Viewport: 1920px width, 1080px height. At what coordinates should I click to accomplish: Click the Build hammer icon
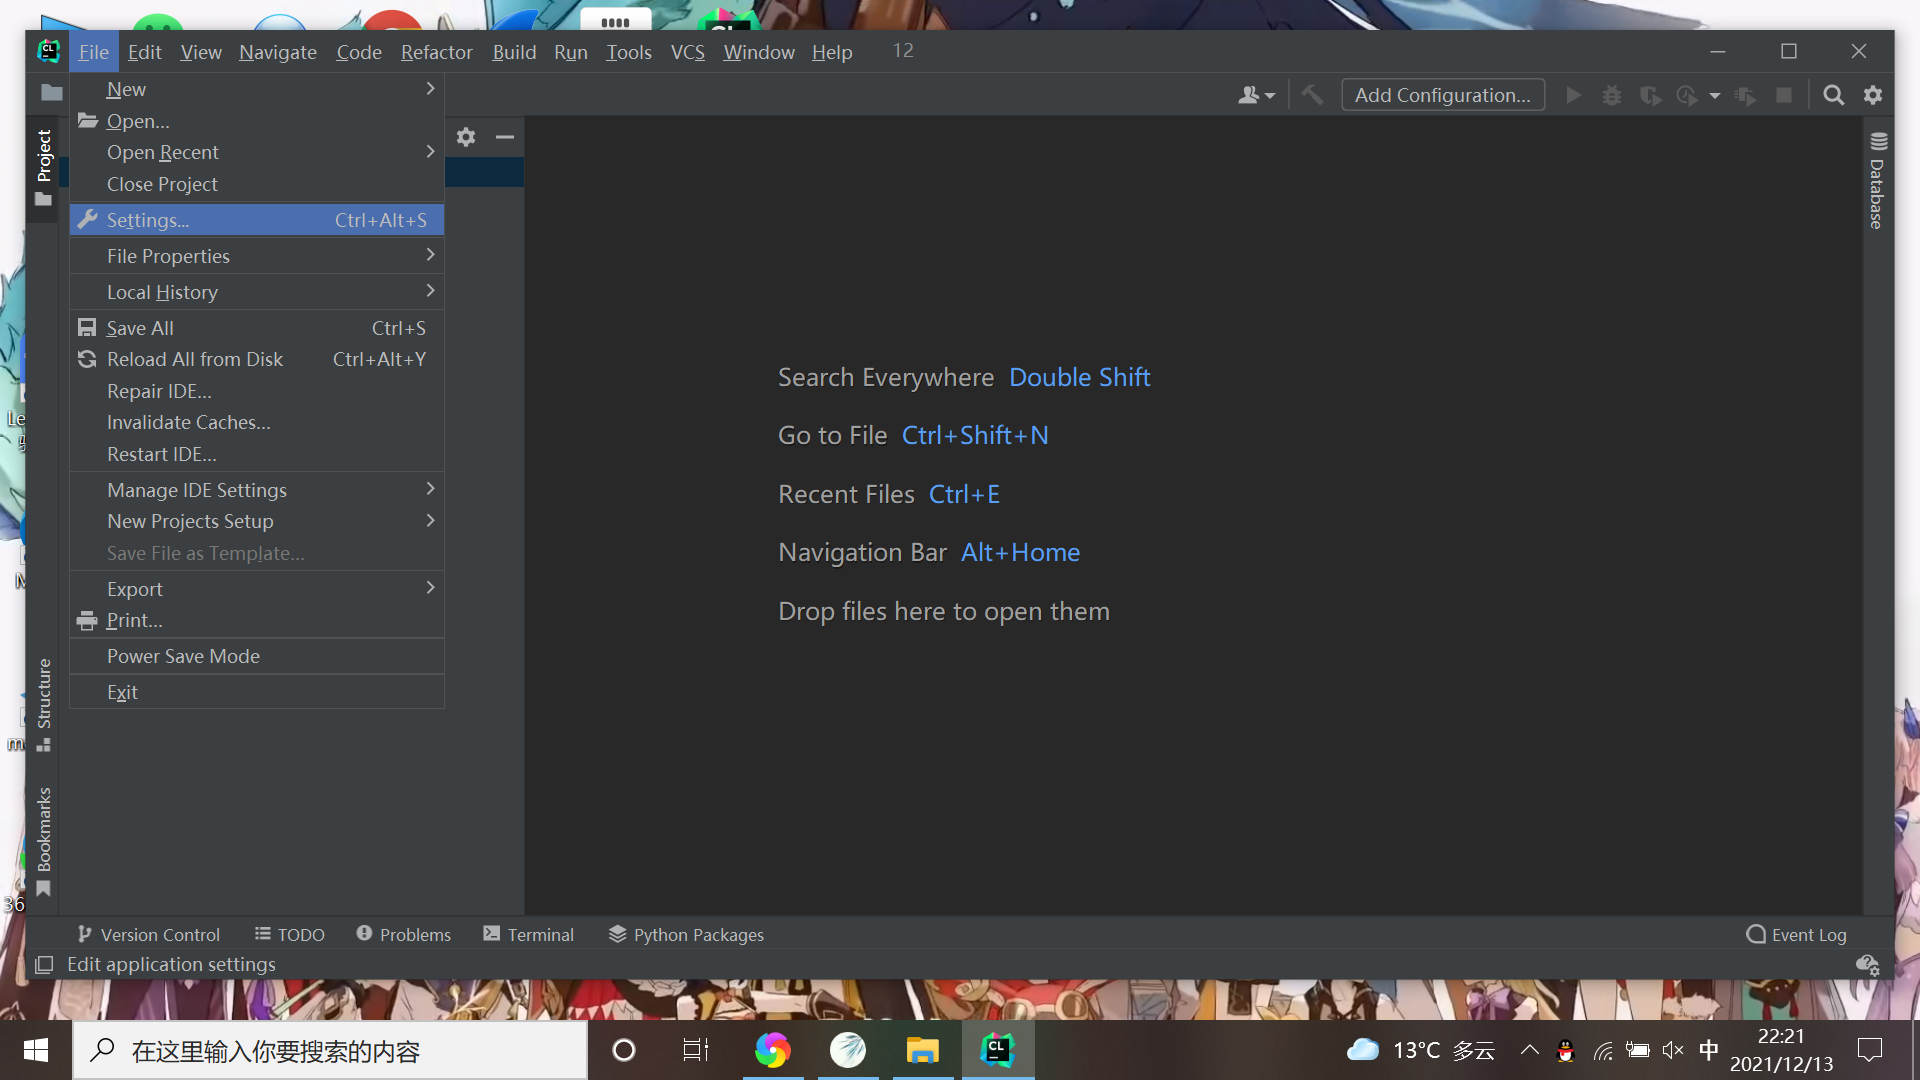(1312, 95)
